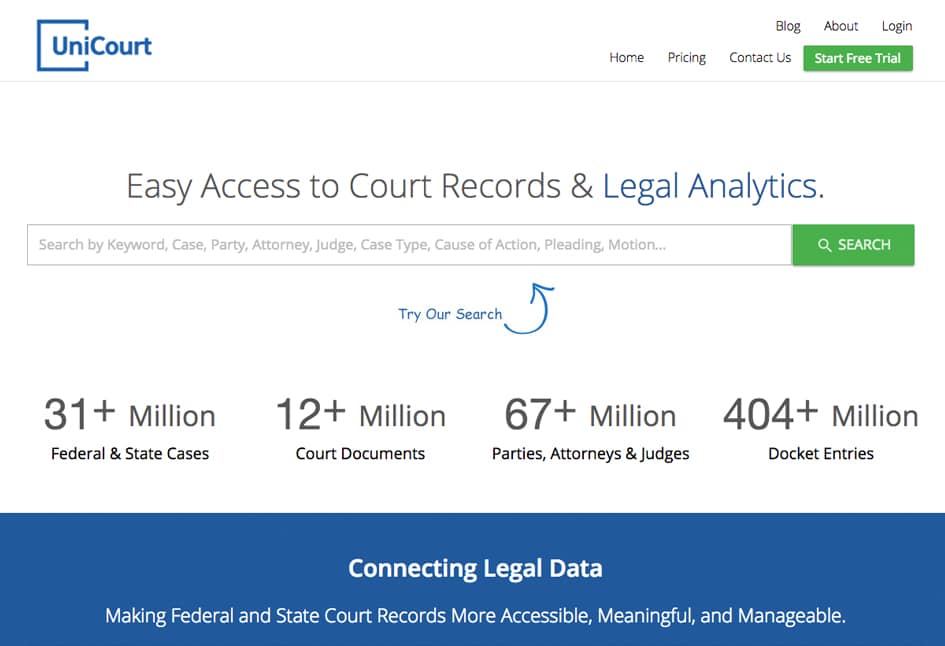Click the curved arrow pointing to search
This screenshot has width=945, height=646.
pos(531,309)
